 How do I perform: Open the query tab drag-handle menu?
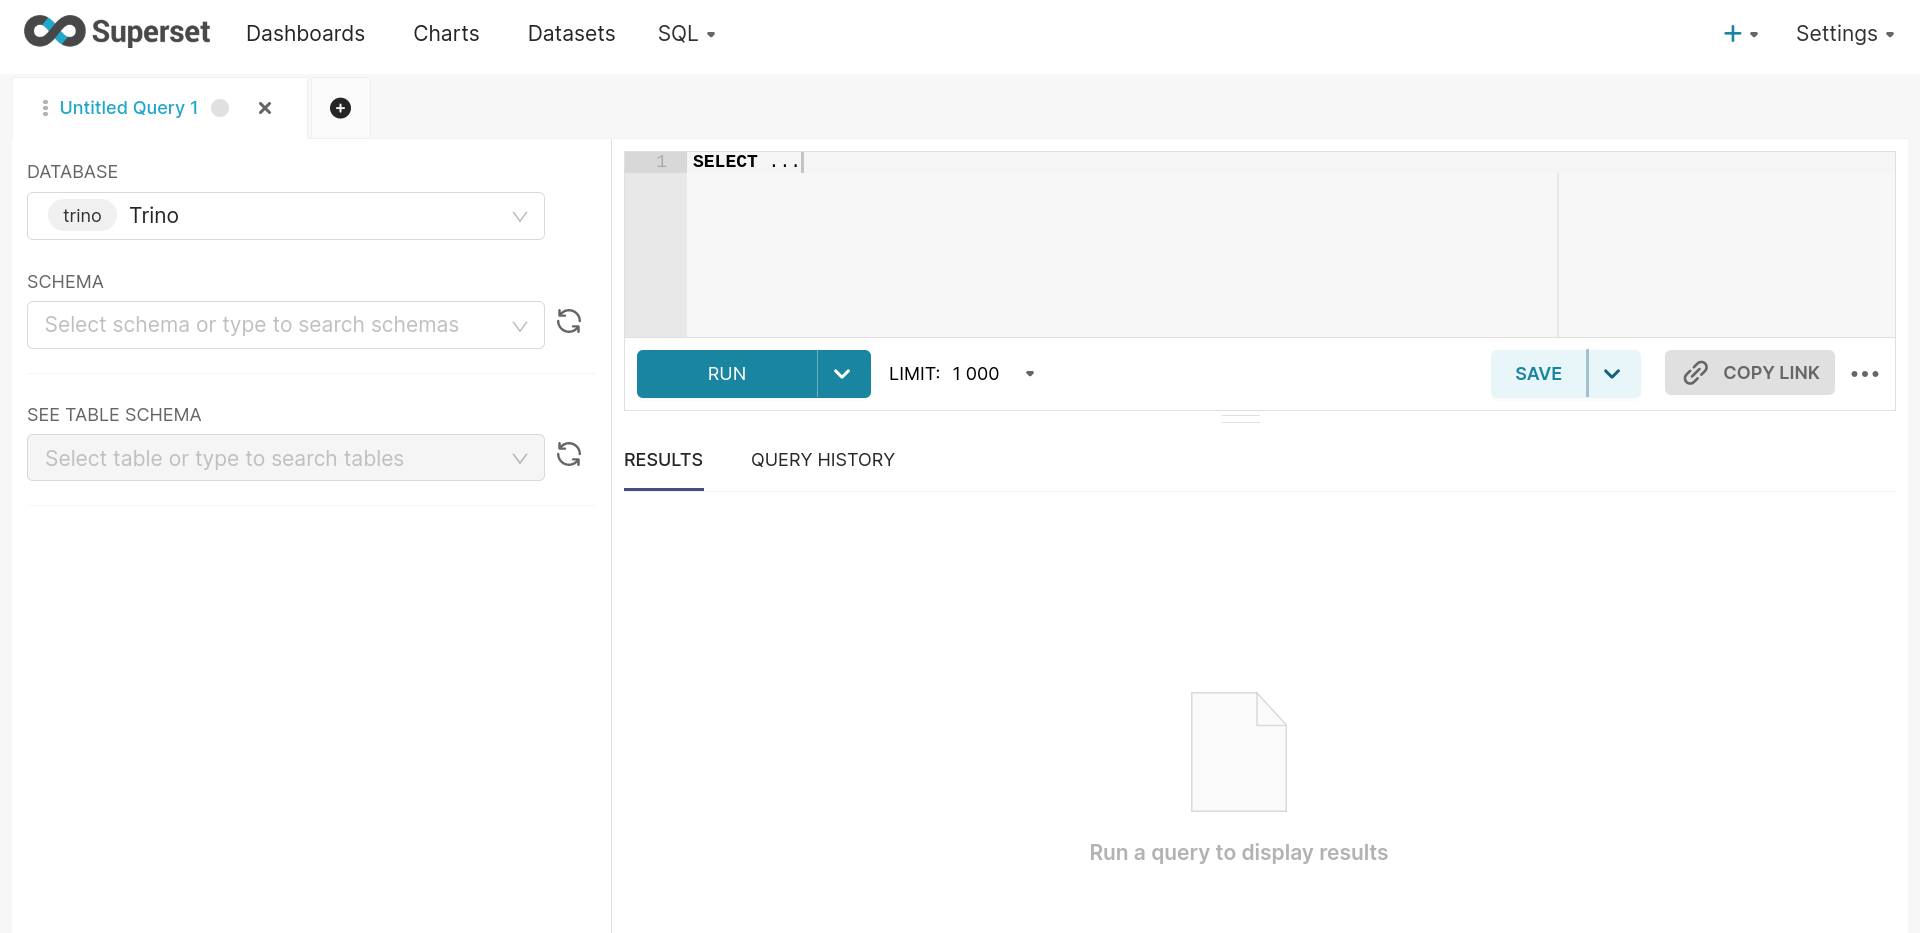pyautogui.click(x=45, y=108)
